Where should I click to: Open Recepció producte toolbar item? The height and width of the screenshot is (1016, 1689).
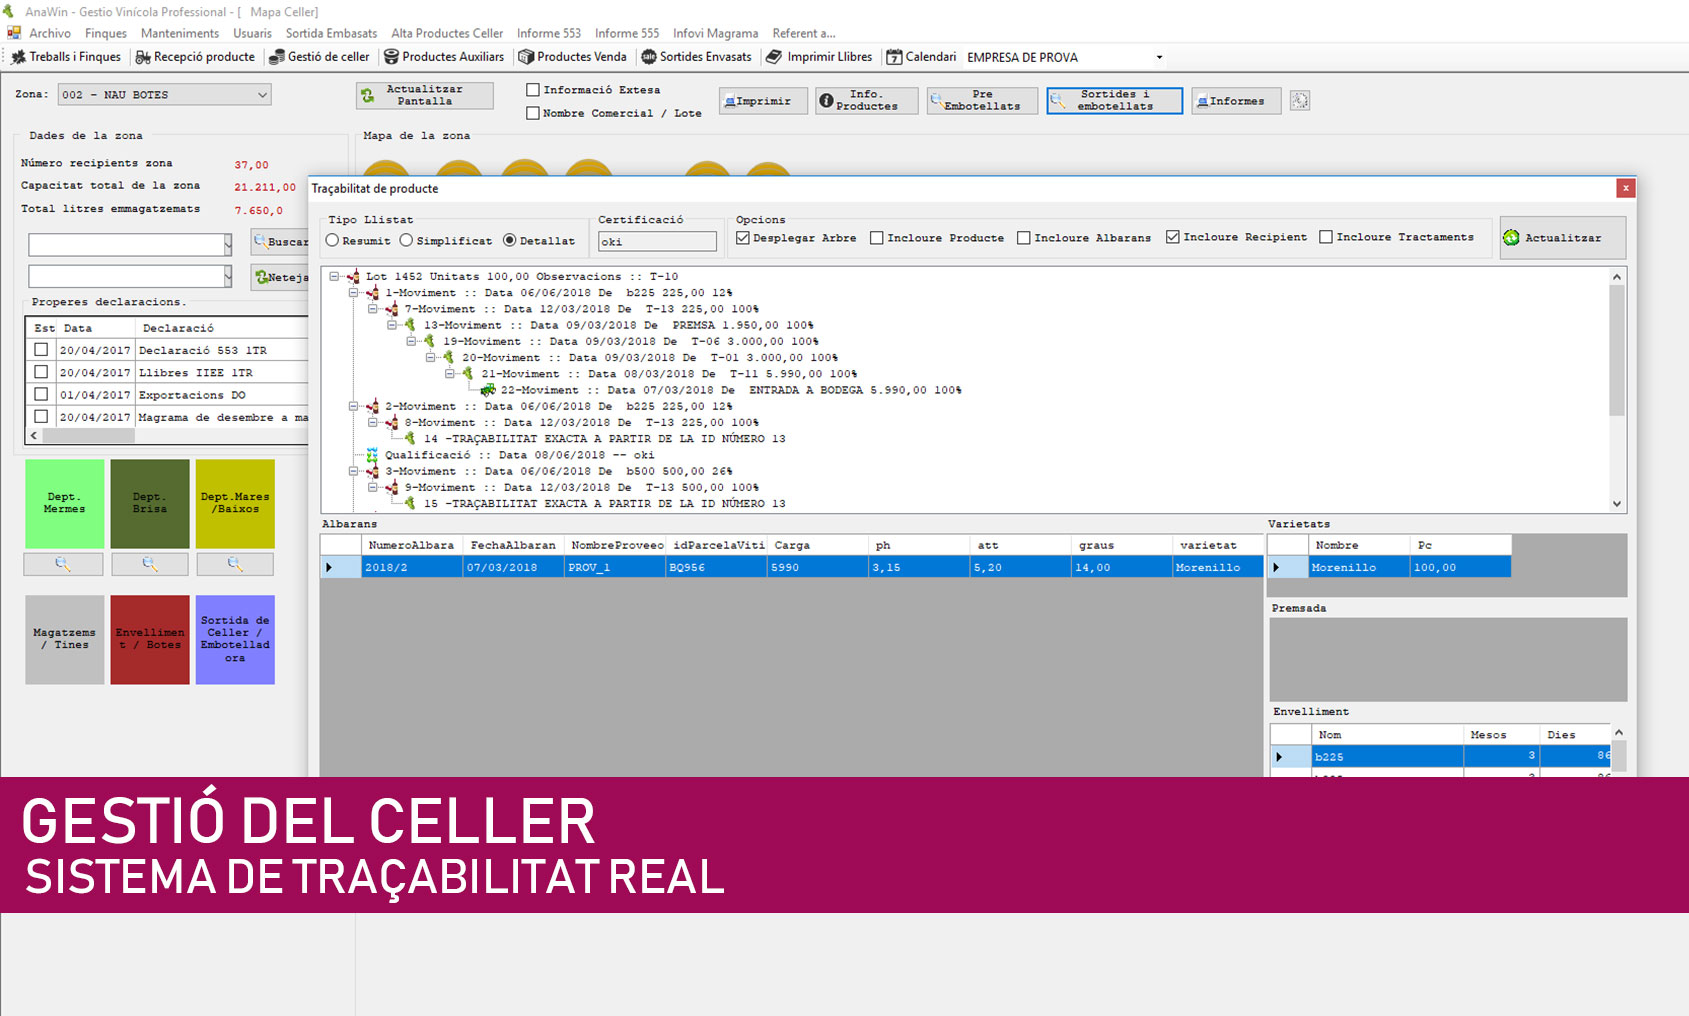[x=195, y=57]
